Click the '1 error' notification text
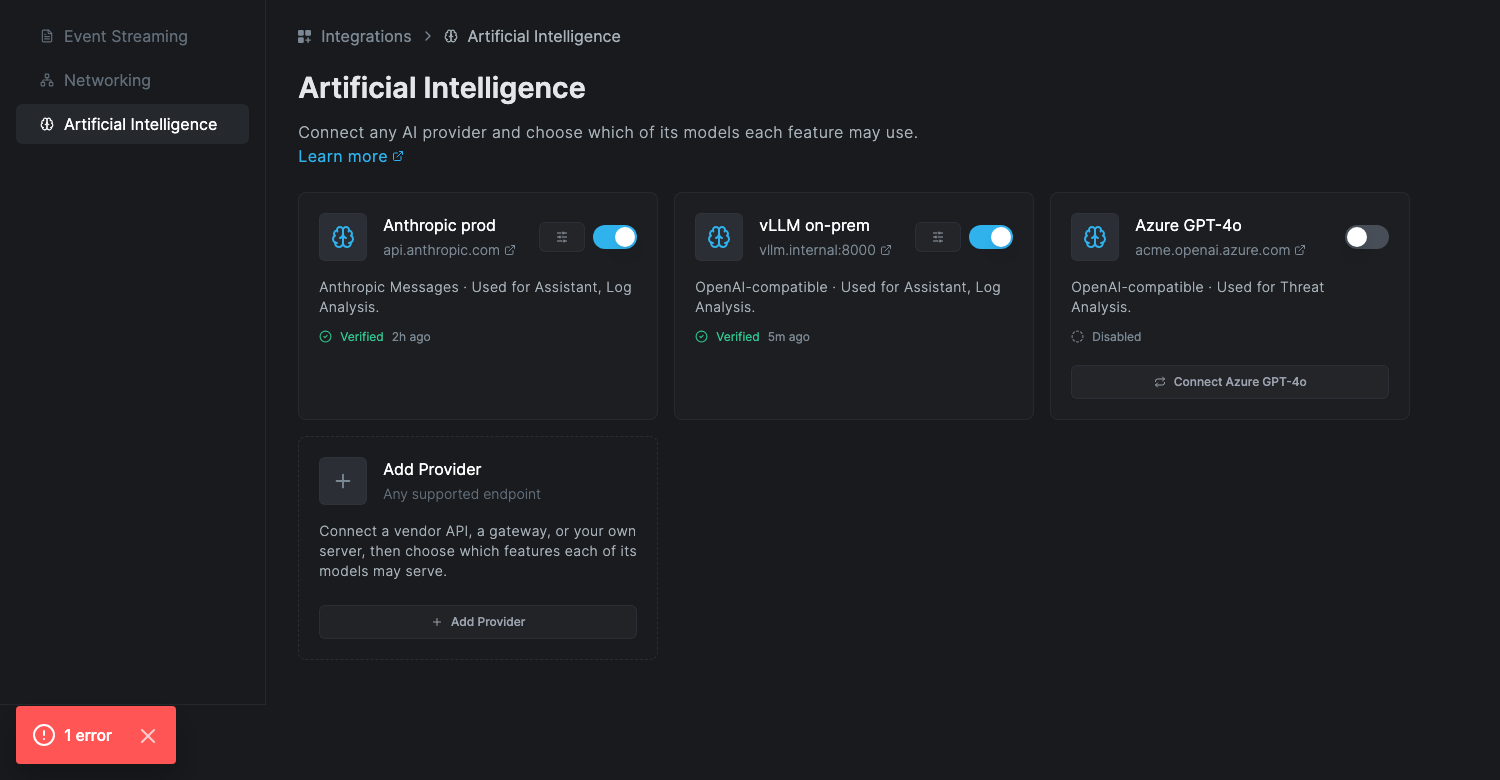 point(88,736)
